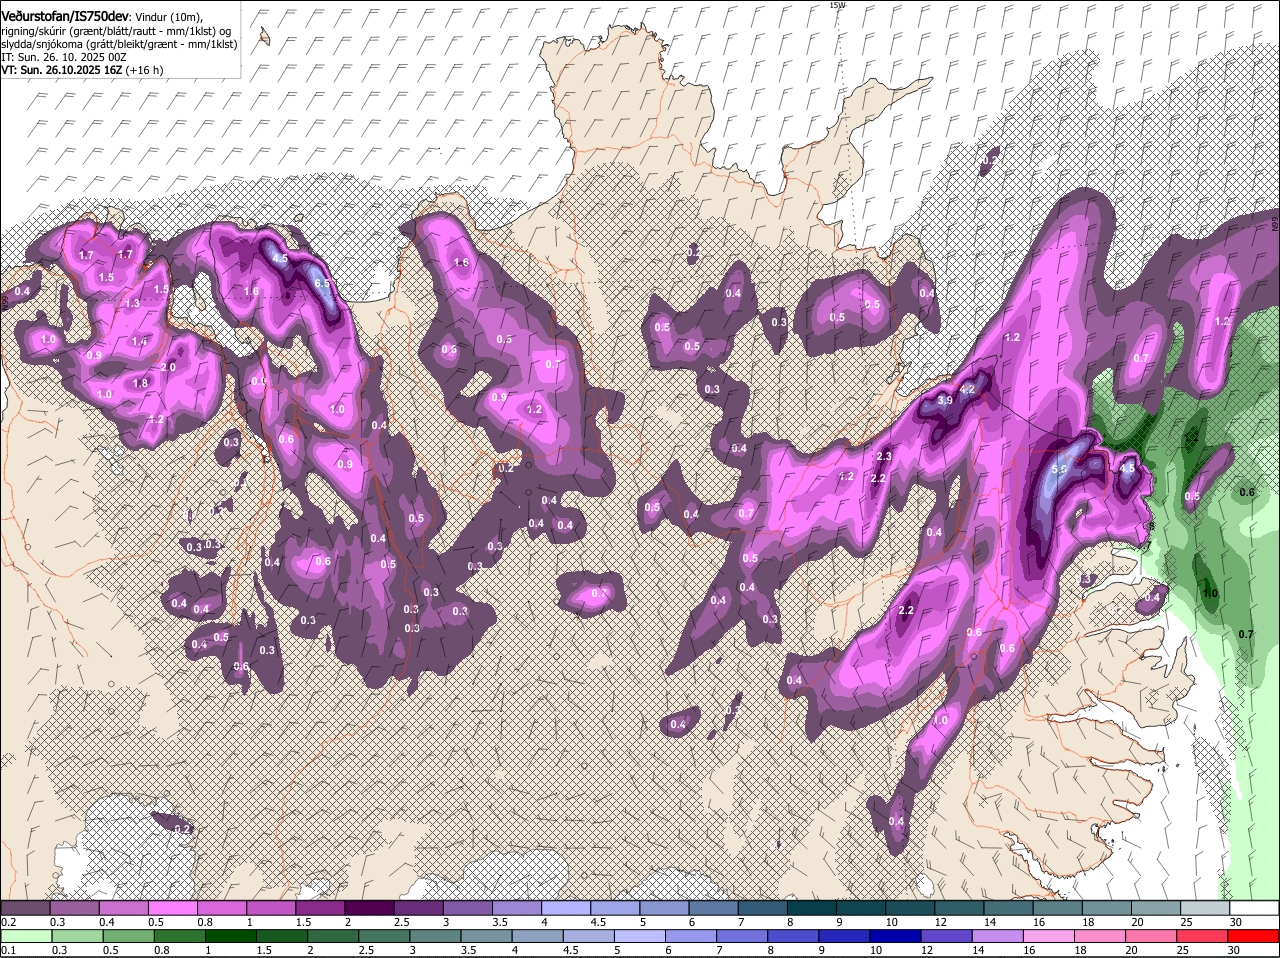Pick the top legend light gray swatch 25–30

(1206, 907)
